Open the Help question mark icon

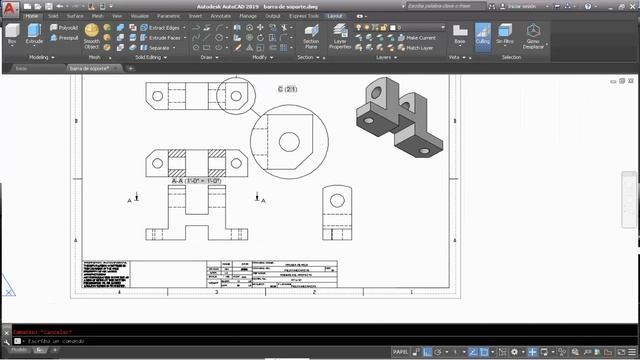[x=588, y=7]
